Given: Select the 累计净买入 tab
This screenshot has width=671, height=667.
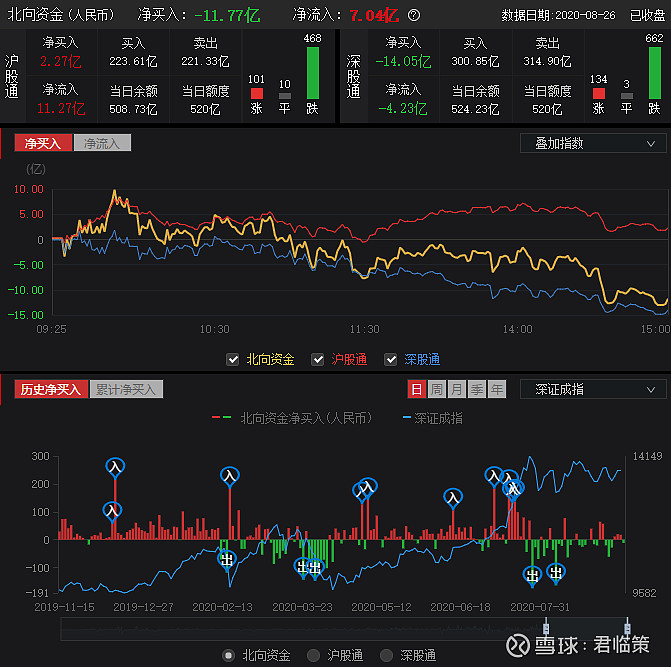Looking at the screenshot, I should pyautogui.click(x=126, y=389).
